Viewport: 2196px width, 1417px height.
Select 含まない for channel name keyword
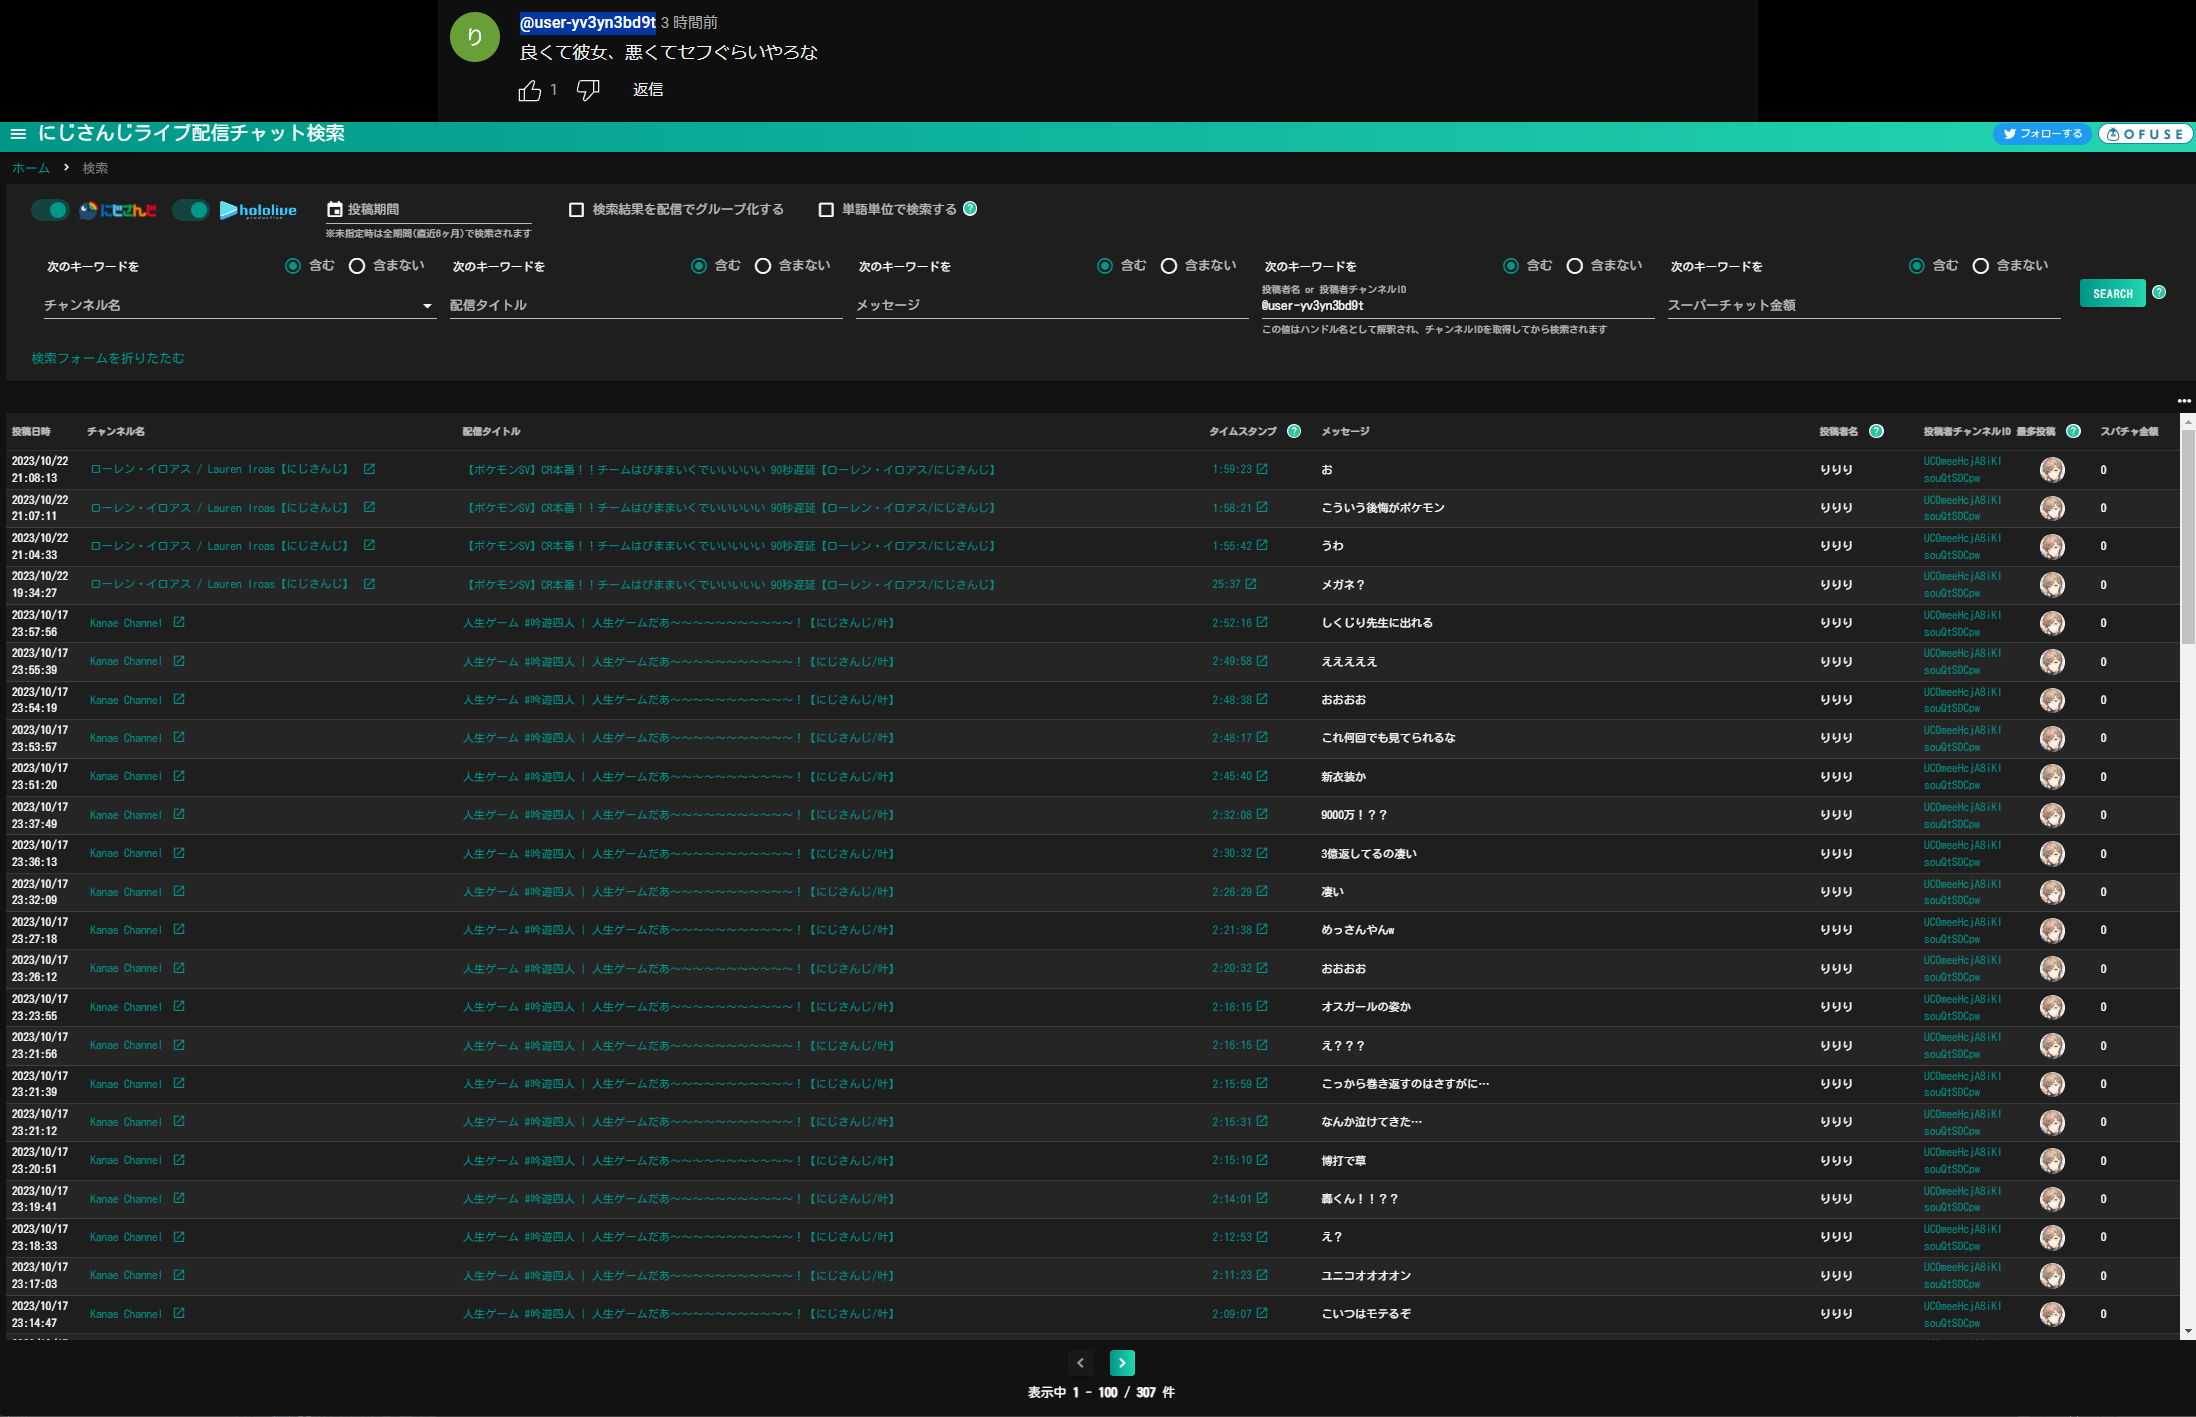357,266
